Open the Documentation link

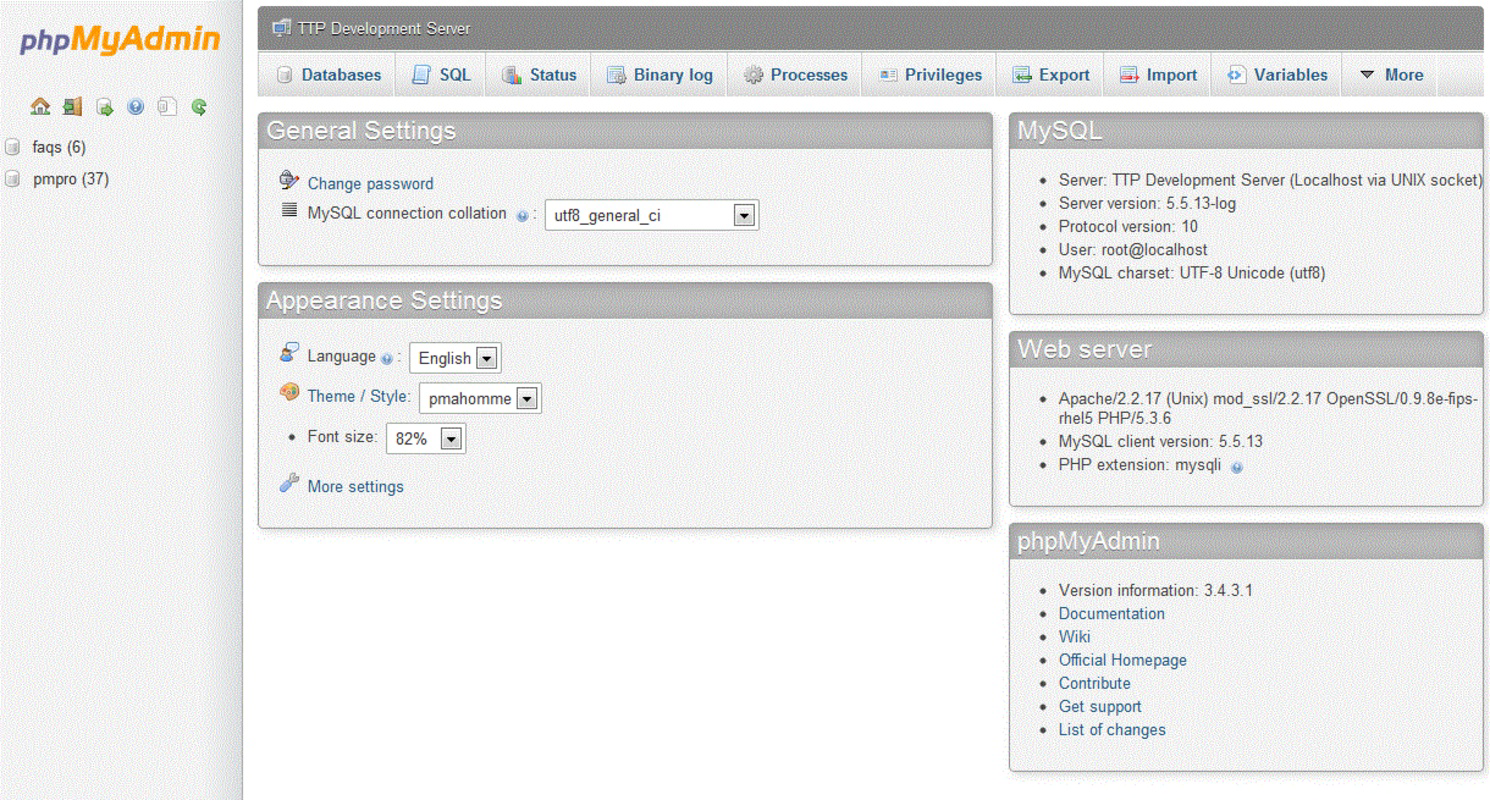click(x=1111, y=614)
